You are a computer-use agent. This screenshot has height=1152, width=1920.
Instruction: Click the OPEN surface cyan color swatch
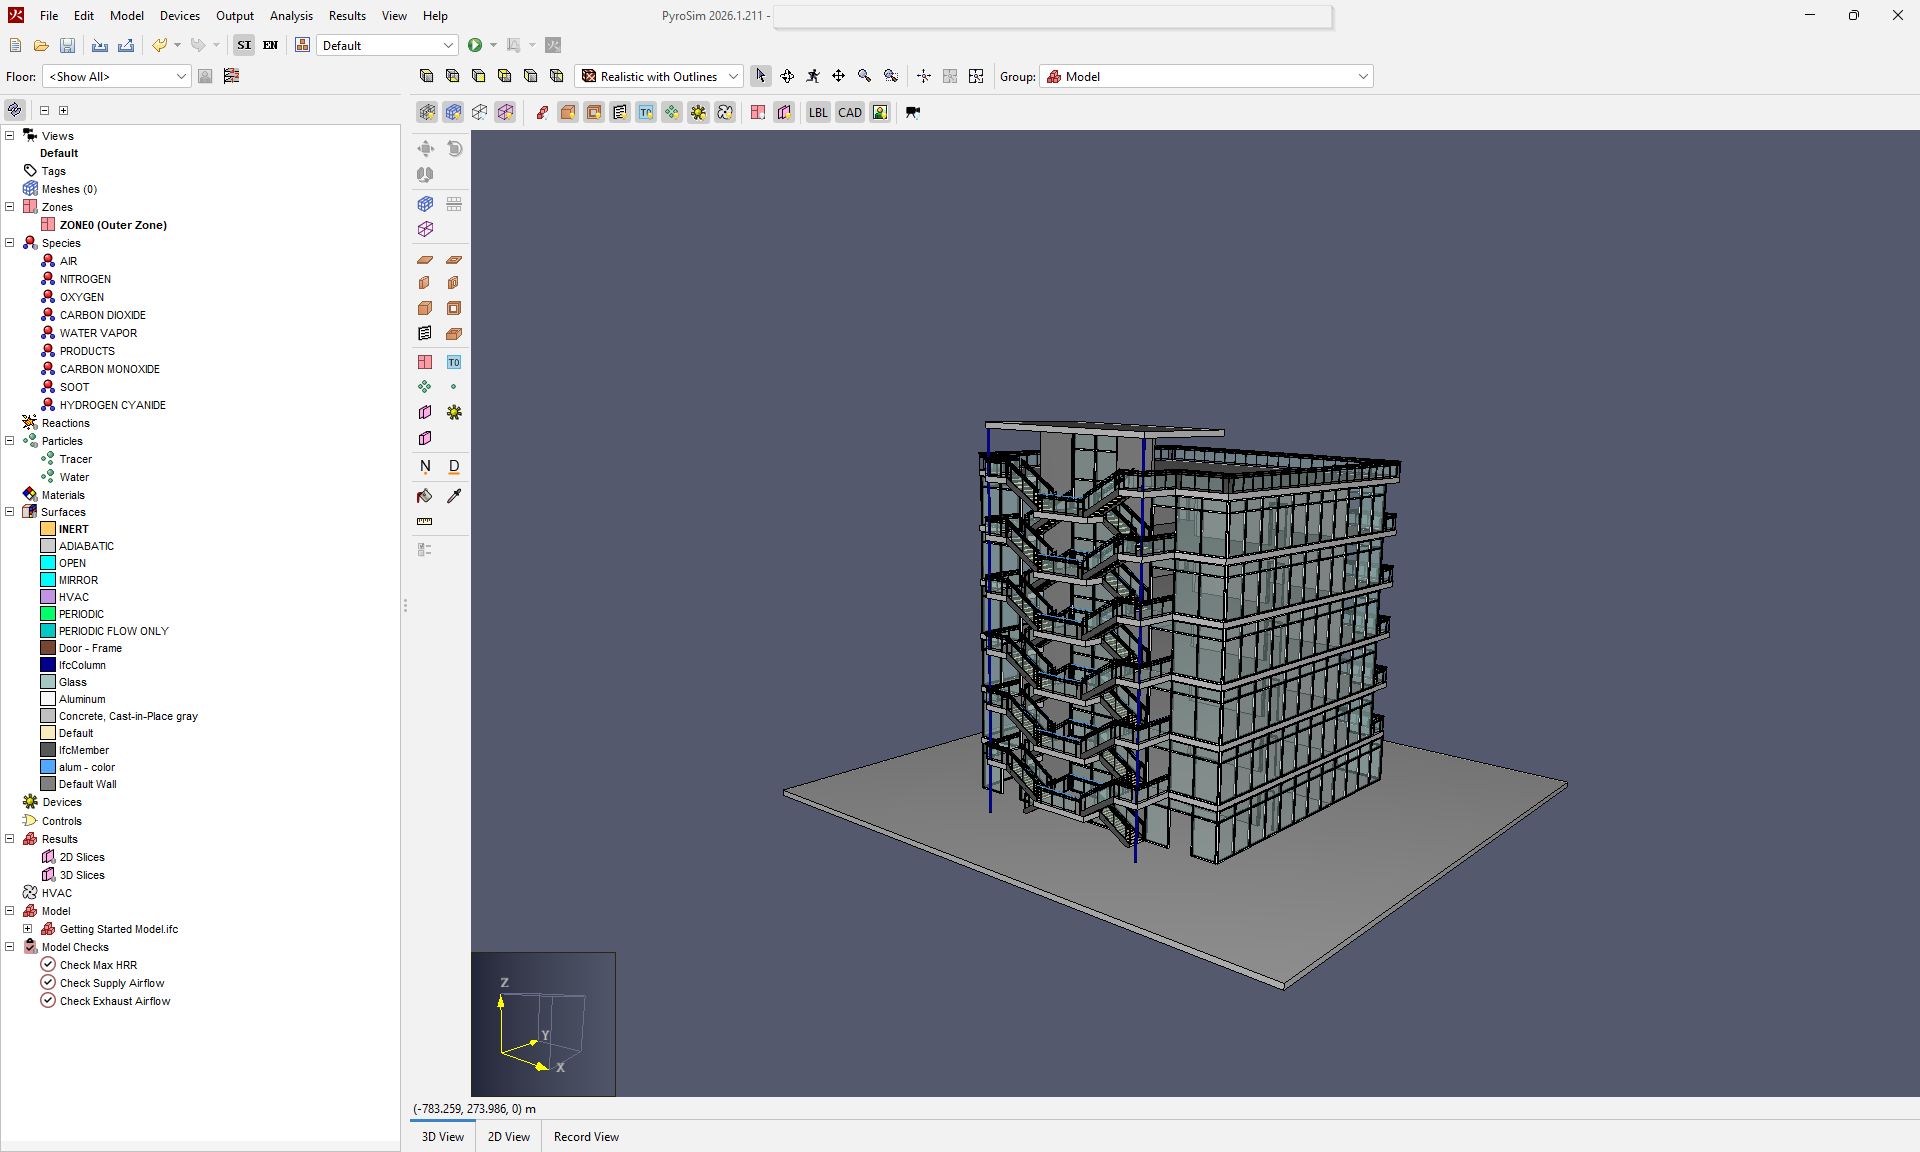(48, 563)
